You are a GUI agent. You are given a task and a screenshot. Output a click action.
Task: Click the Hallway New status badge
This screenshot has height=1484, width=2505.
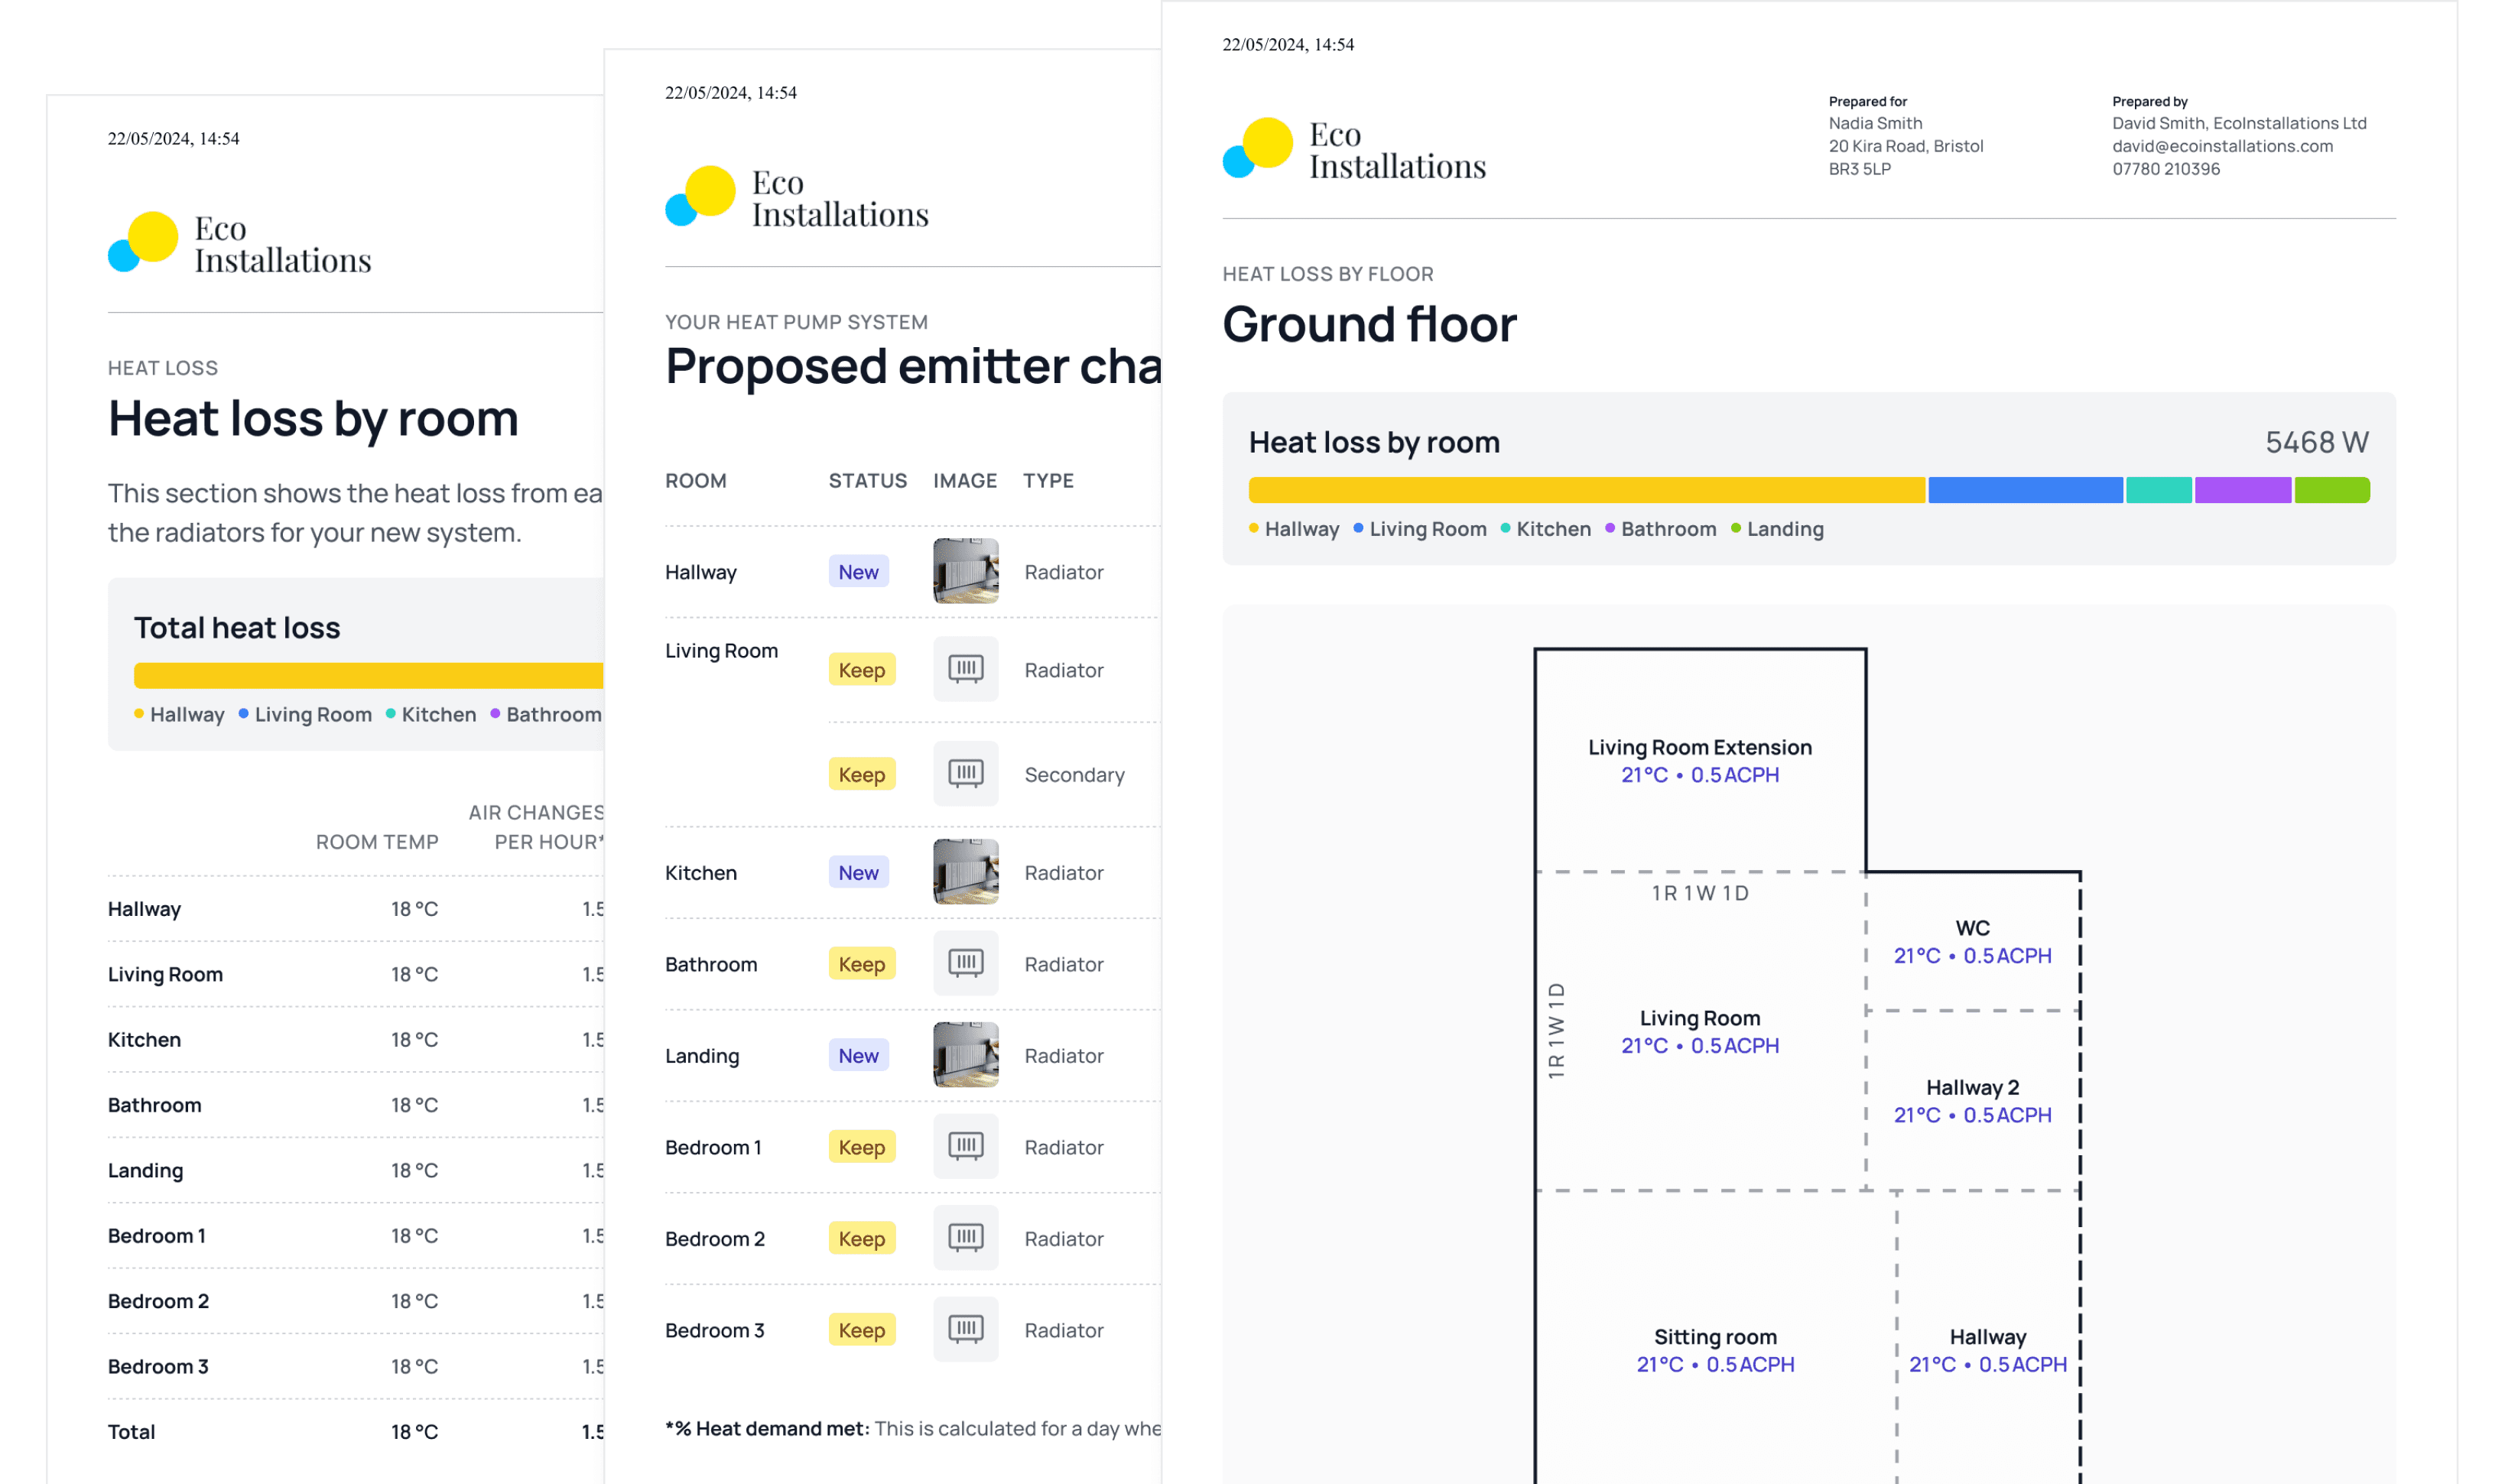point(858,572)
